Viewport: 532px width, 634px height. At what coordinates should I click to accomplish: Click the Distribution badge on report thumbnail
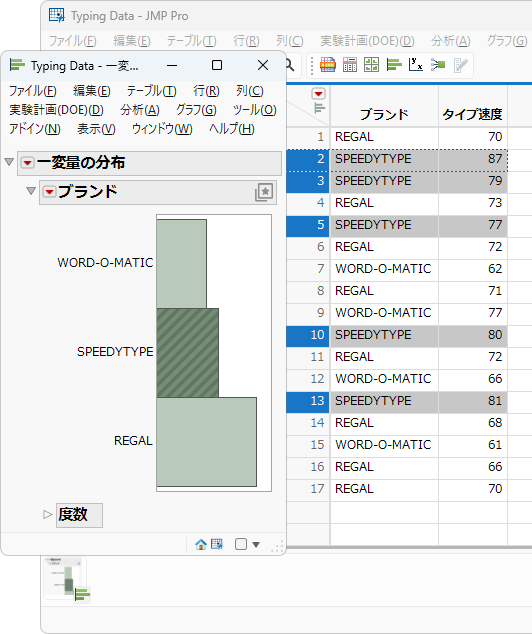point(82,595)
